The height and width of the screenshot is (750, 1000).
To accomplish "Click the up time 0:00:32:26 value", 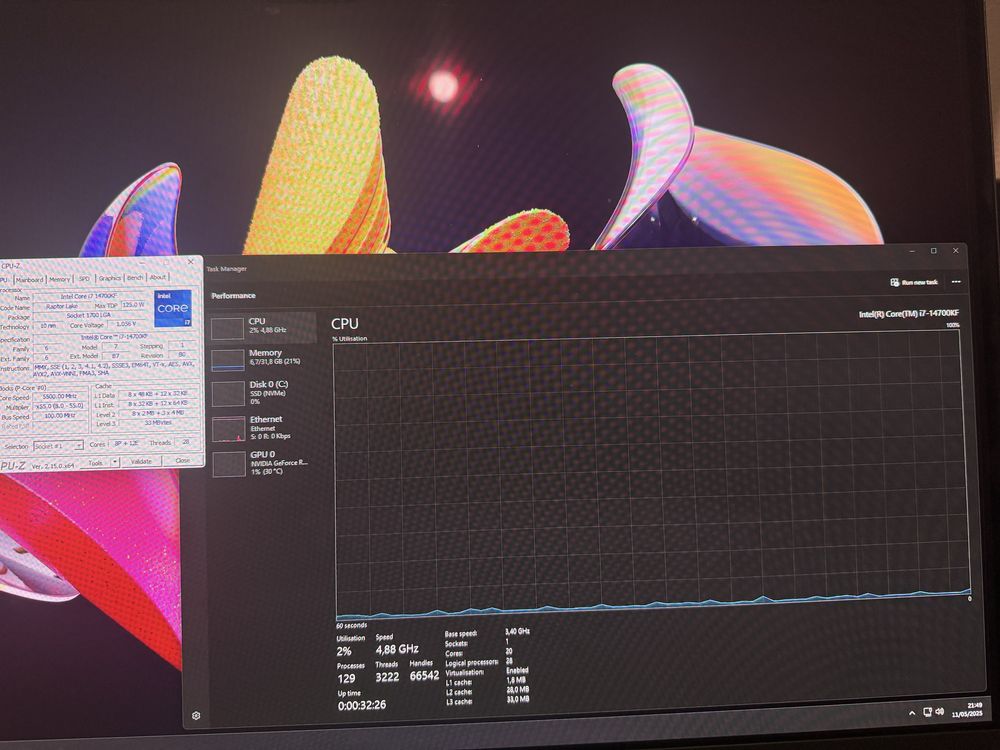I will pyautogui.click(x=362, y=705).
